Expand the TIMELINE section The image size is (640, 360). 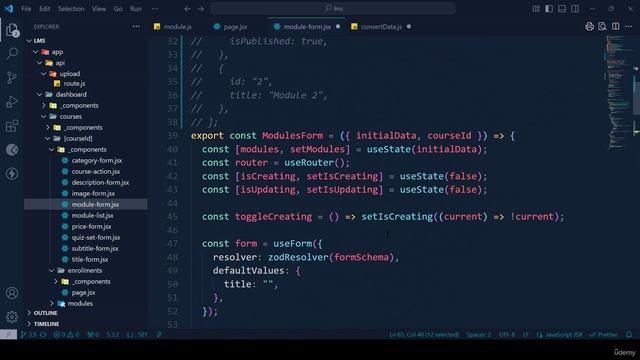coord(46,324)
